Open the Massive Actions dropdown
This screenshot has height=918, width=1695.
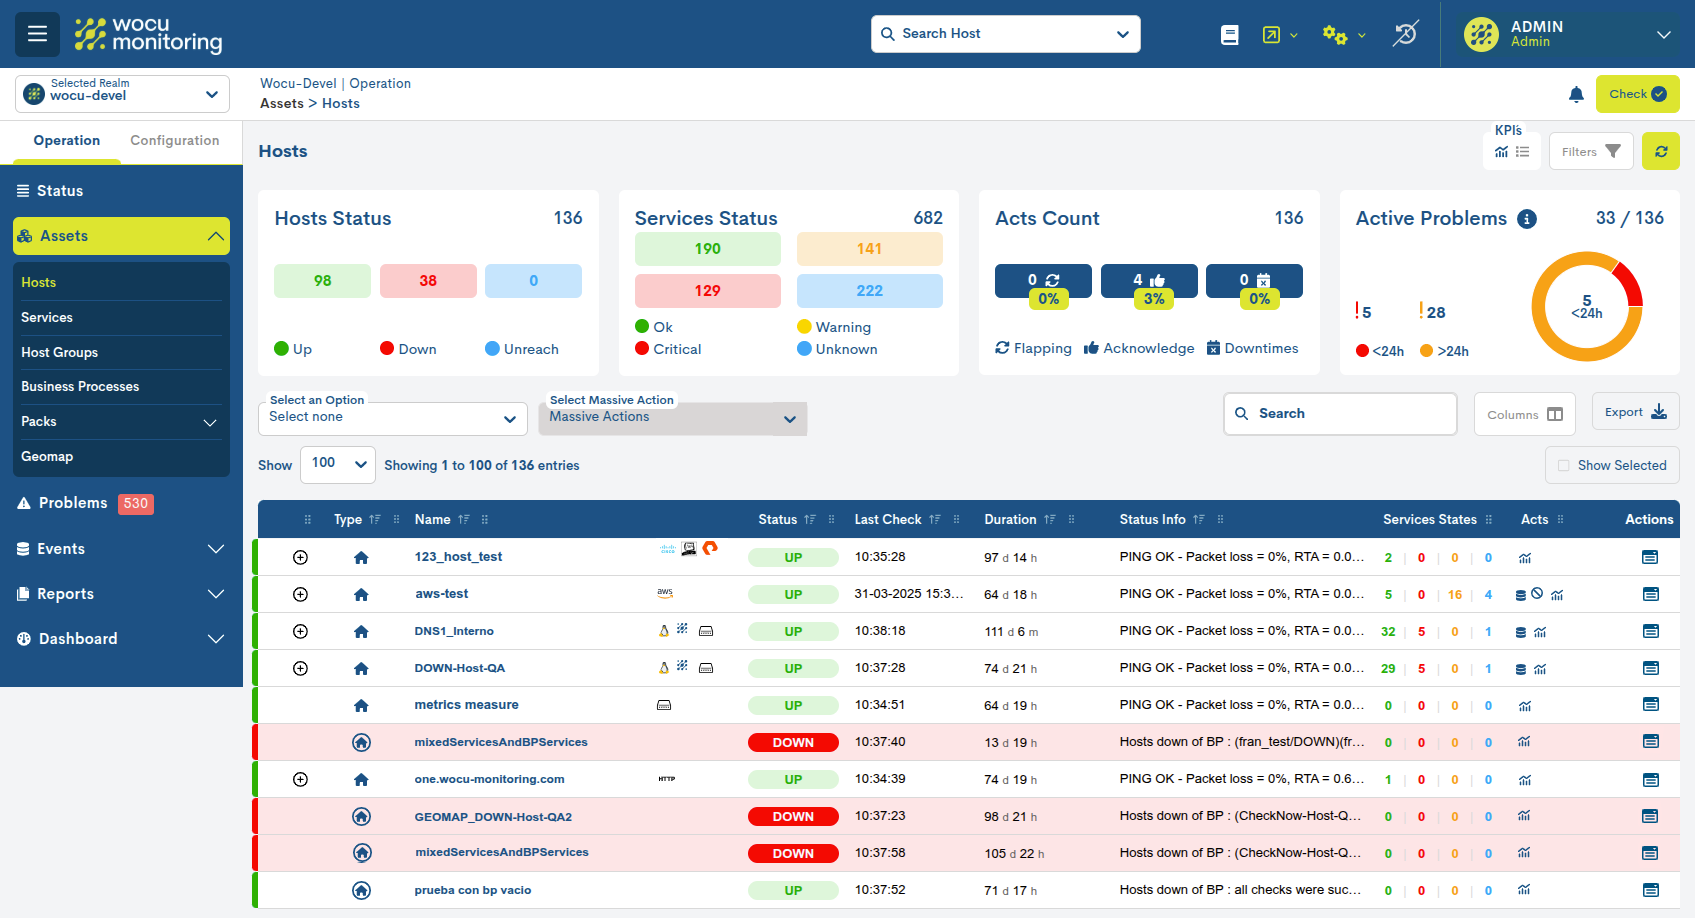pos(671,418)
